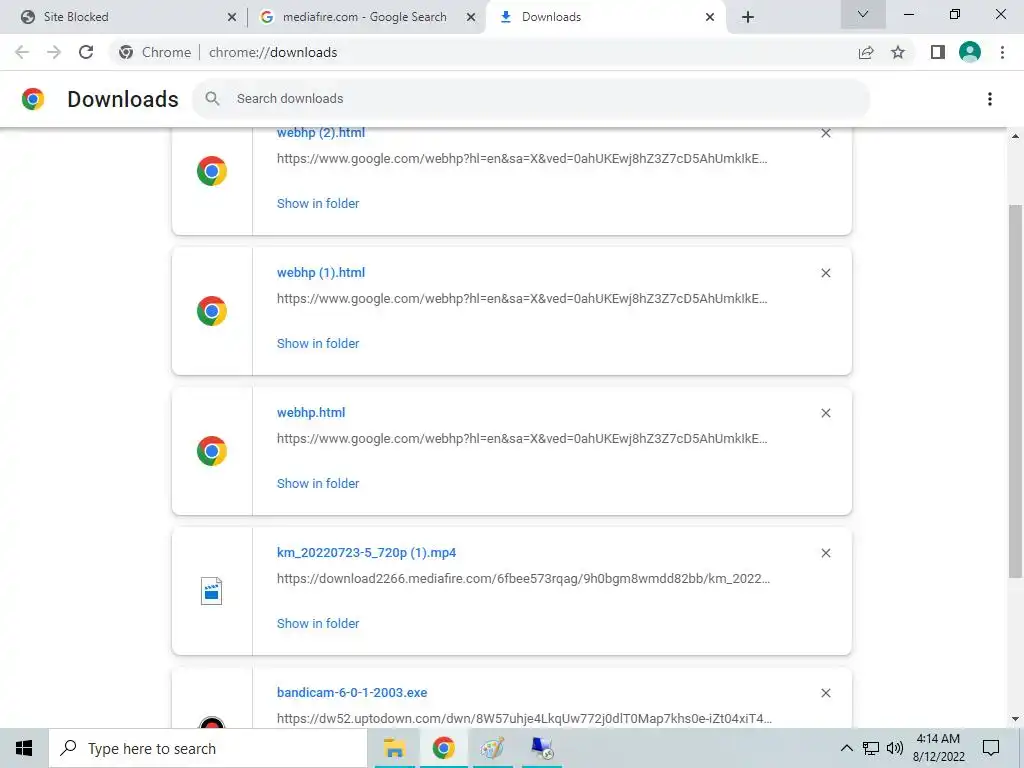Screen dimensions: 1024x768
Task: Click the video file icon of the mp4 download
Action: click(212, 591)
